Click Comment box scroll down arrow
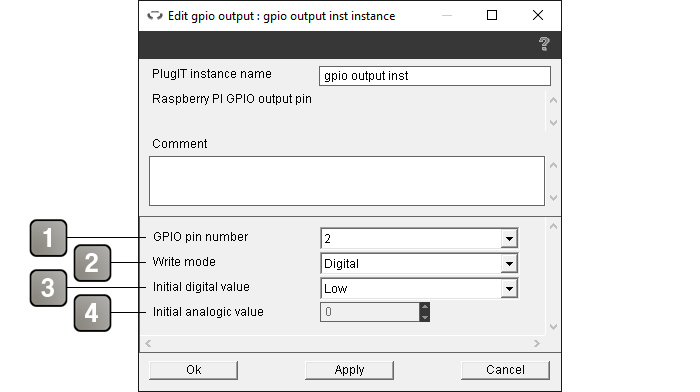 point(553,197)
